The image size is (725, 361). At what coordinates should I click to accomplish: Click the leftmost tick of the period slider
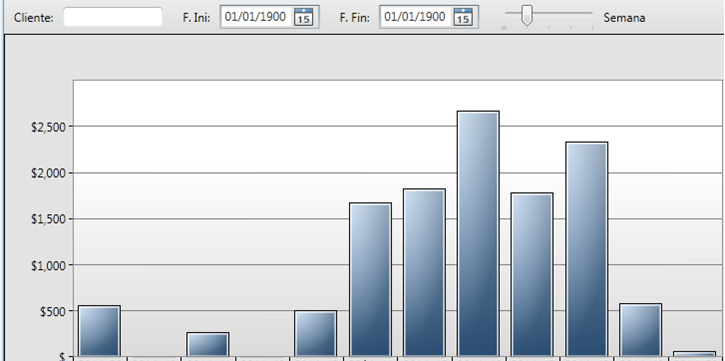504,28
